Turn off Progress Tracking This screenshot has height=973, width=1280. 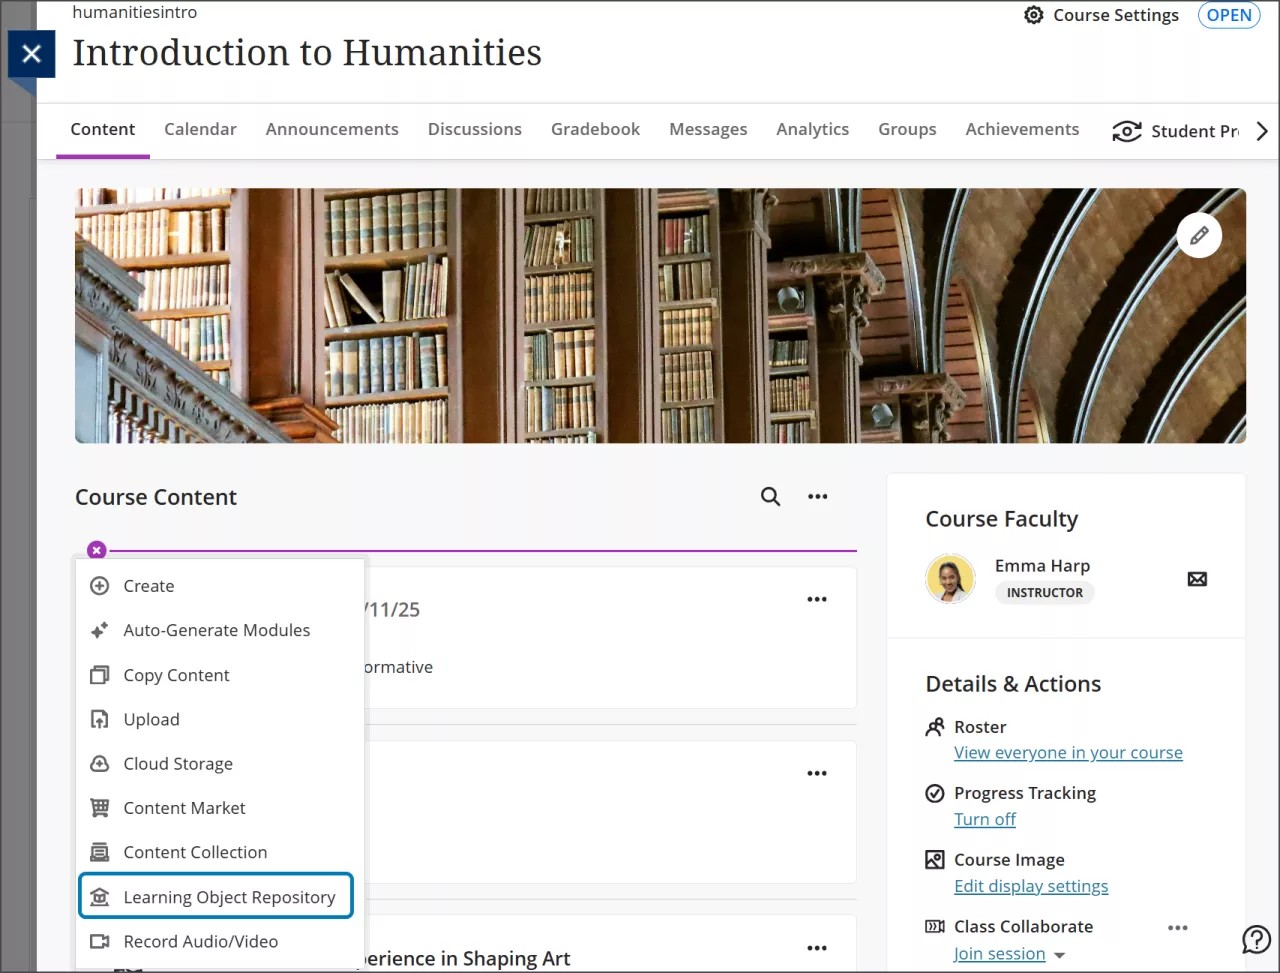point(985,819)
